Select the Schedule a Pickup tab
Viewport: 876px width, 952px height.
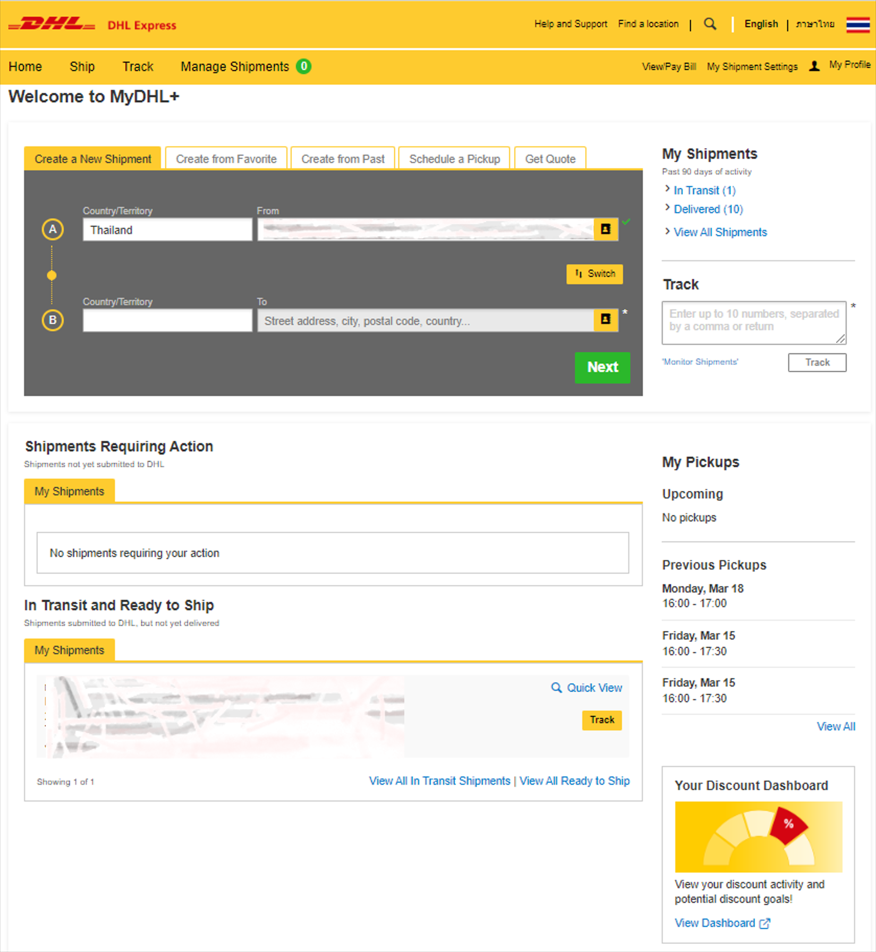click(455, 158)
